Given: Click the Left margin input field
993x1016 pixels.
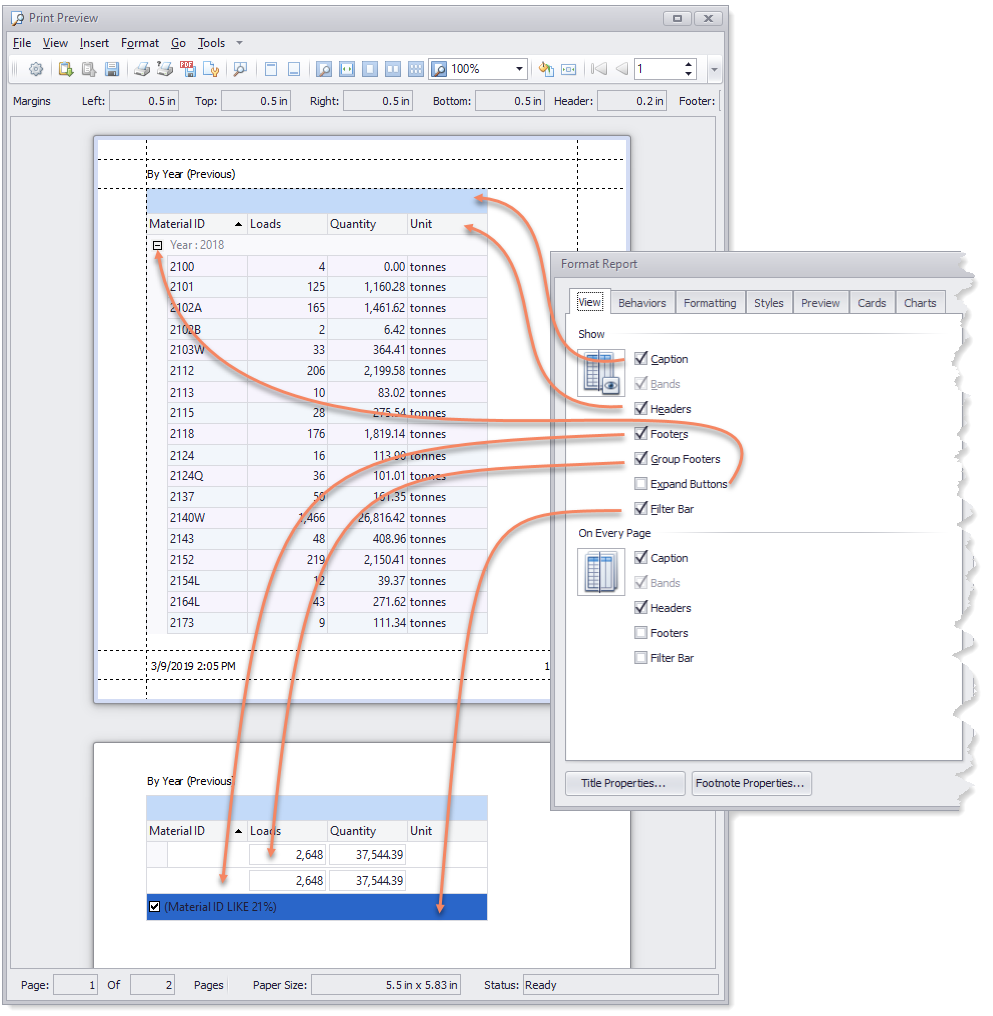Looking at the screenshot, I should (145, 101).
